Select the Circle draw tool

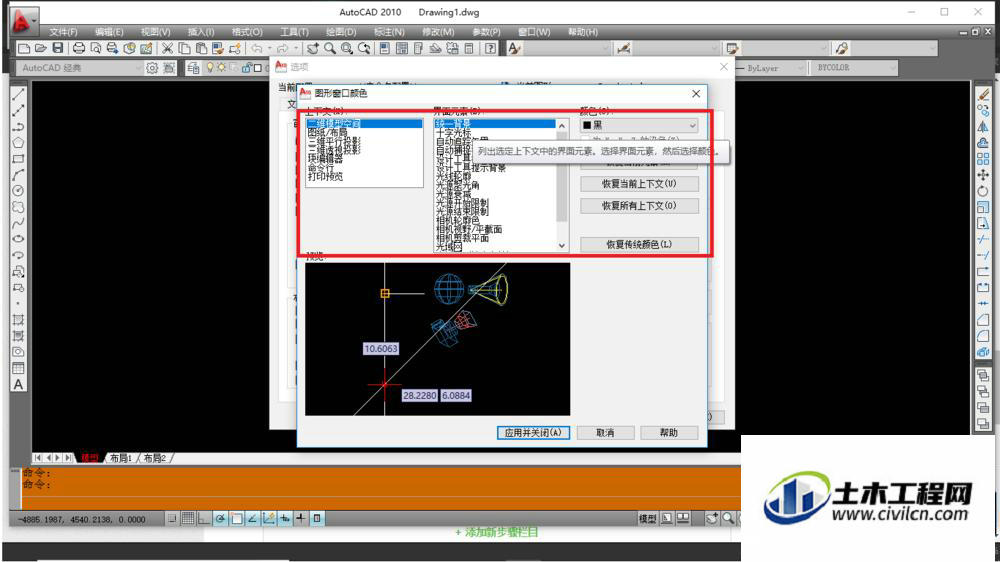[18, 191]
